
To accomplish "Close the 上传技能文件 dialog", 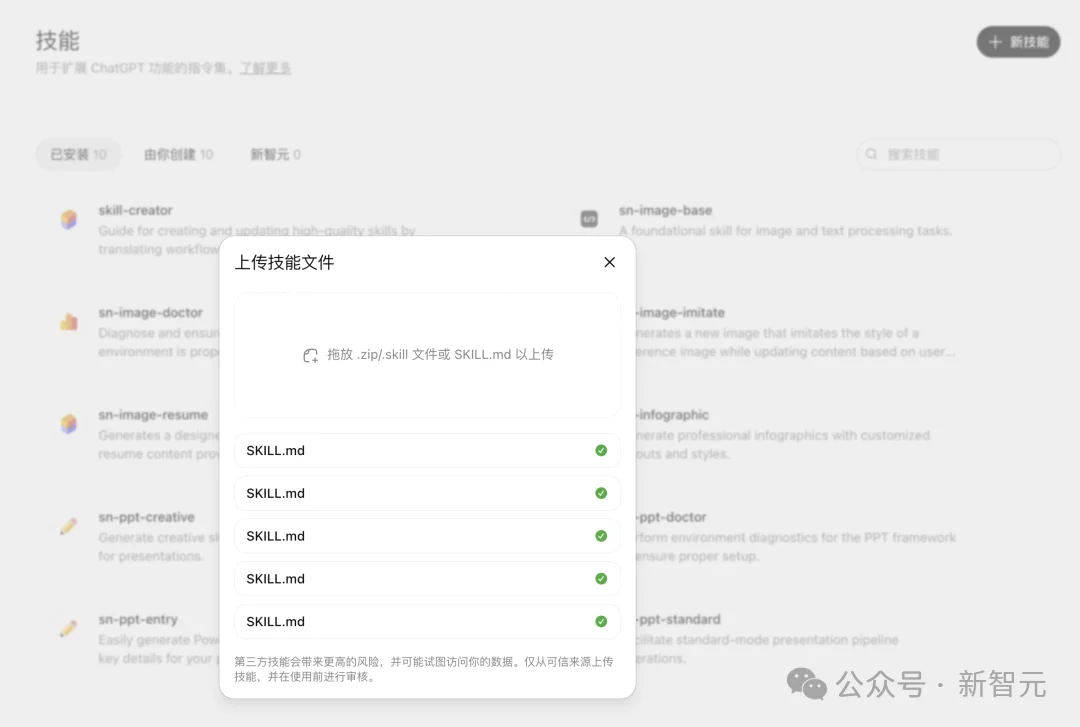I will click(610, 262).
